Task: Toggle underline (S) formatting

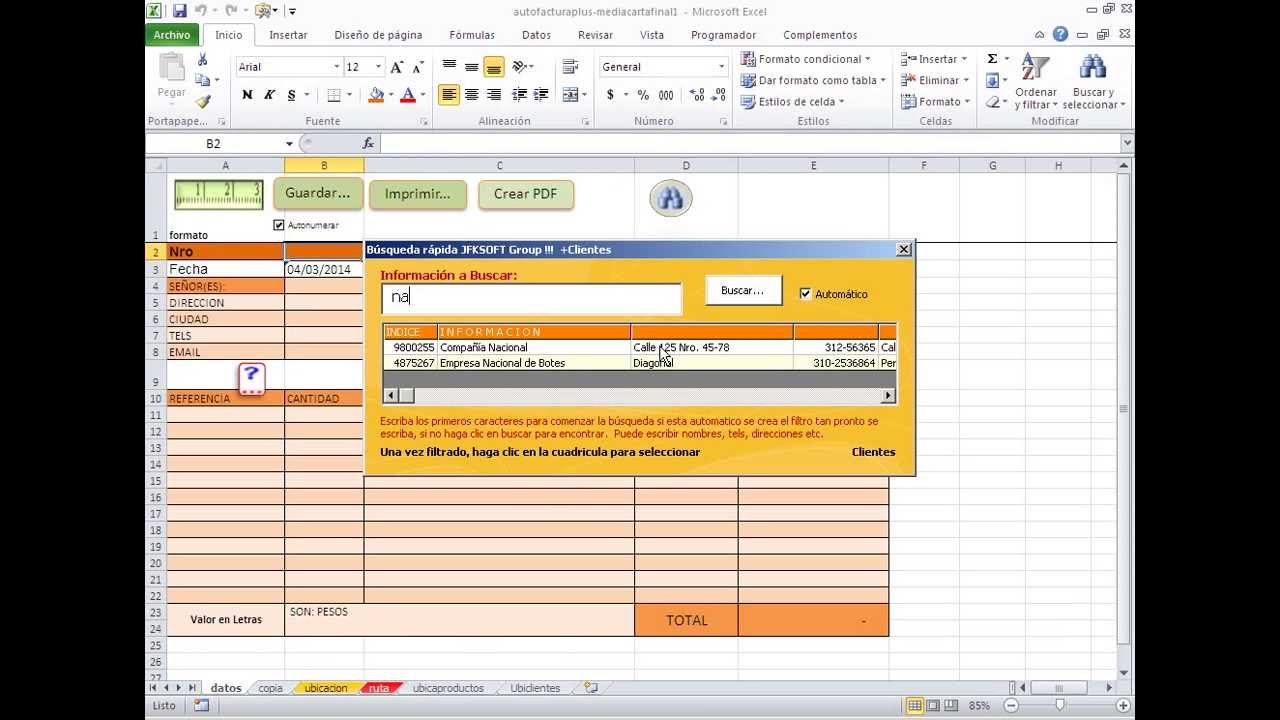Action: click(291, 95)
